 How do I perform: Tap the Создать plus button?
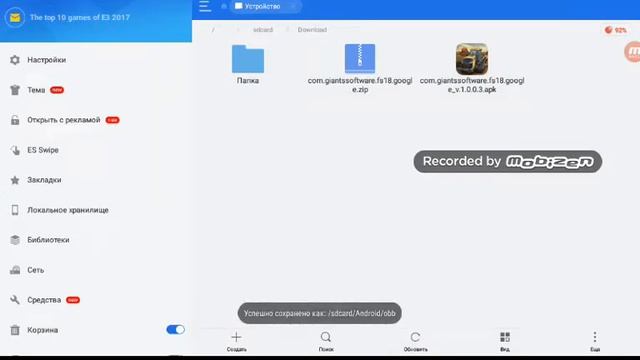pyautogui.click(x=236, y=341)
